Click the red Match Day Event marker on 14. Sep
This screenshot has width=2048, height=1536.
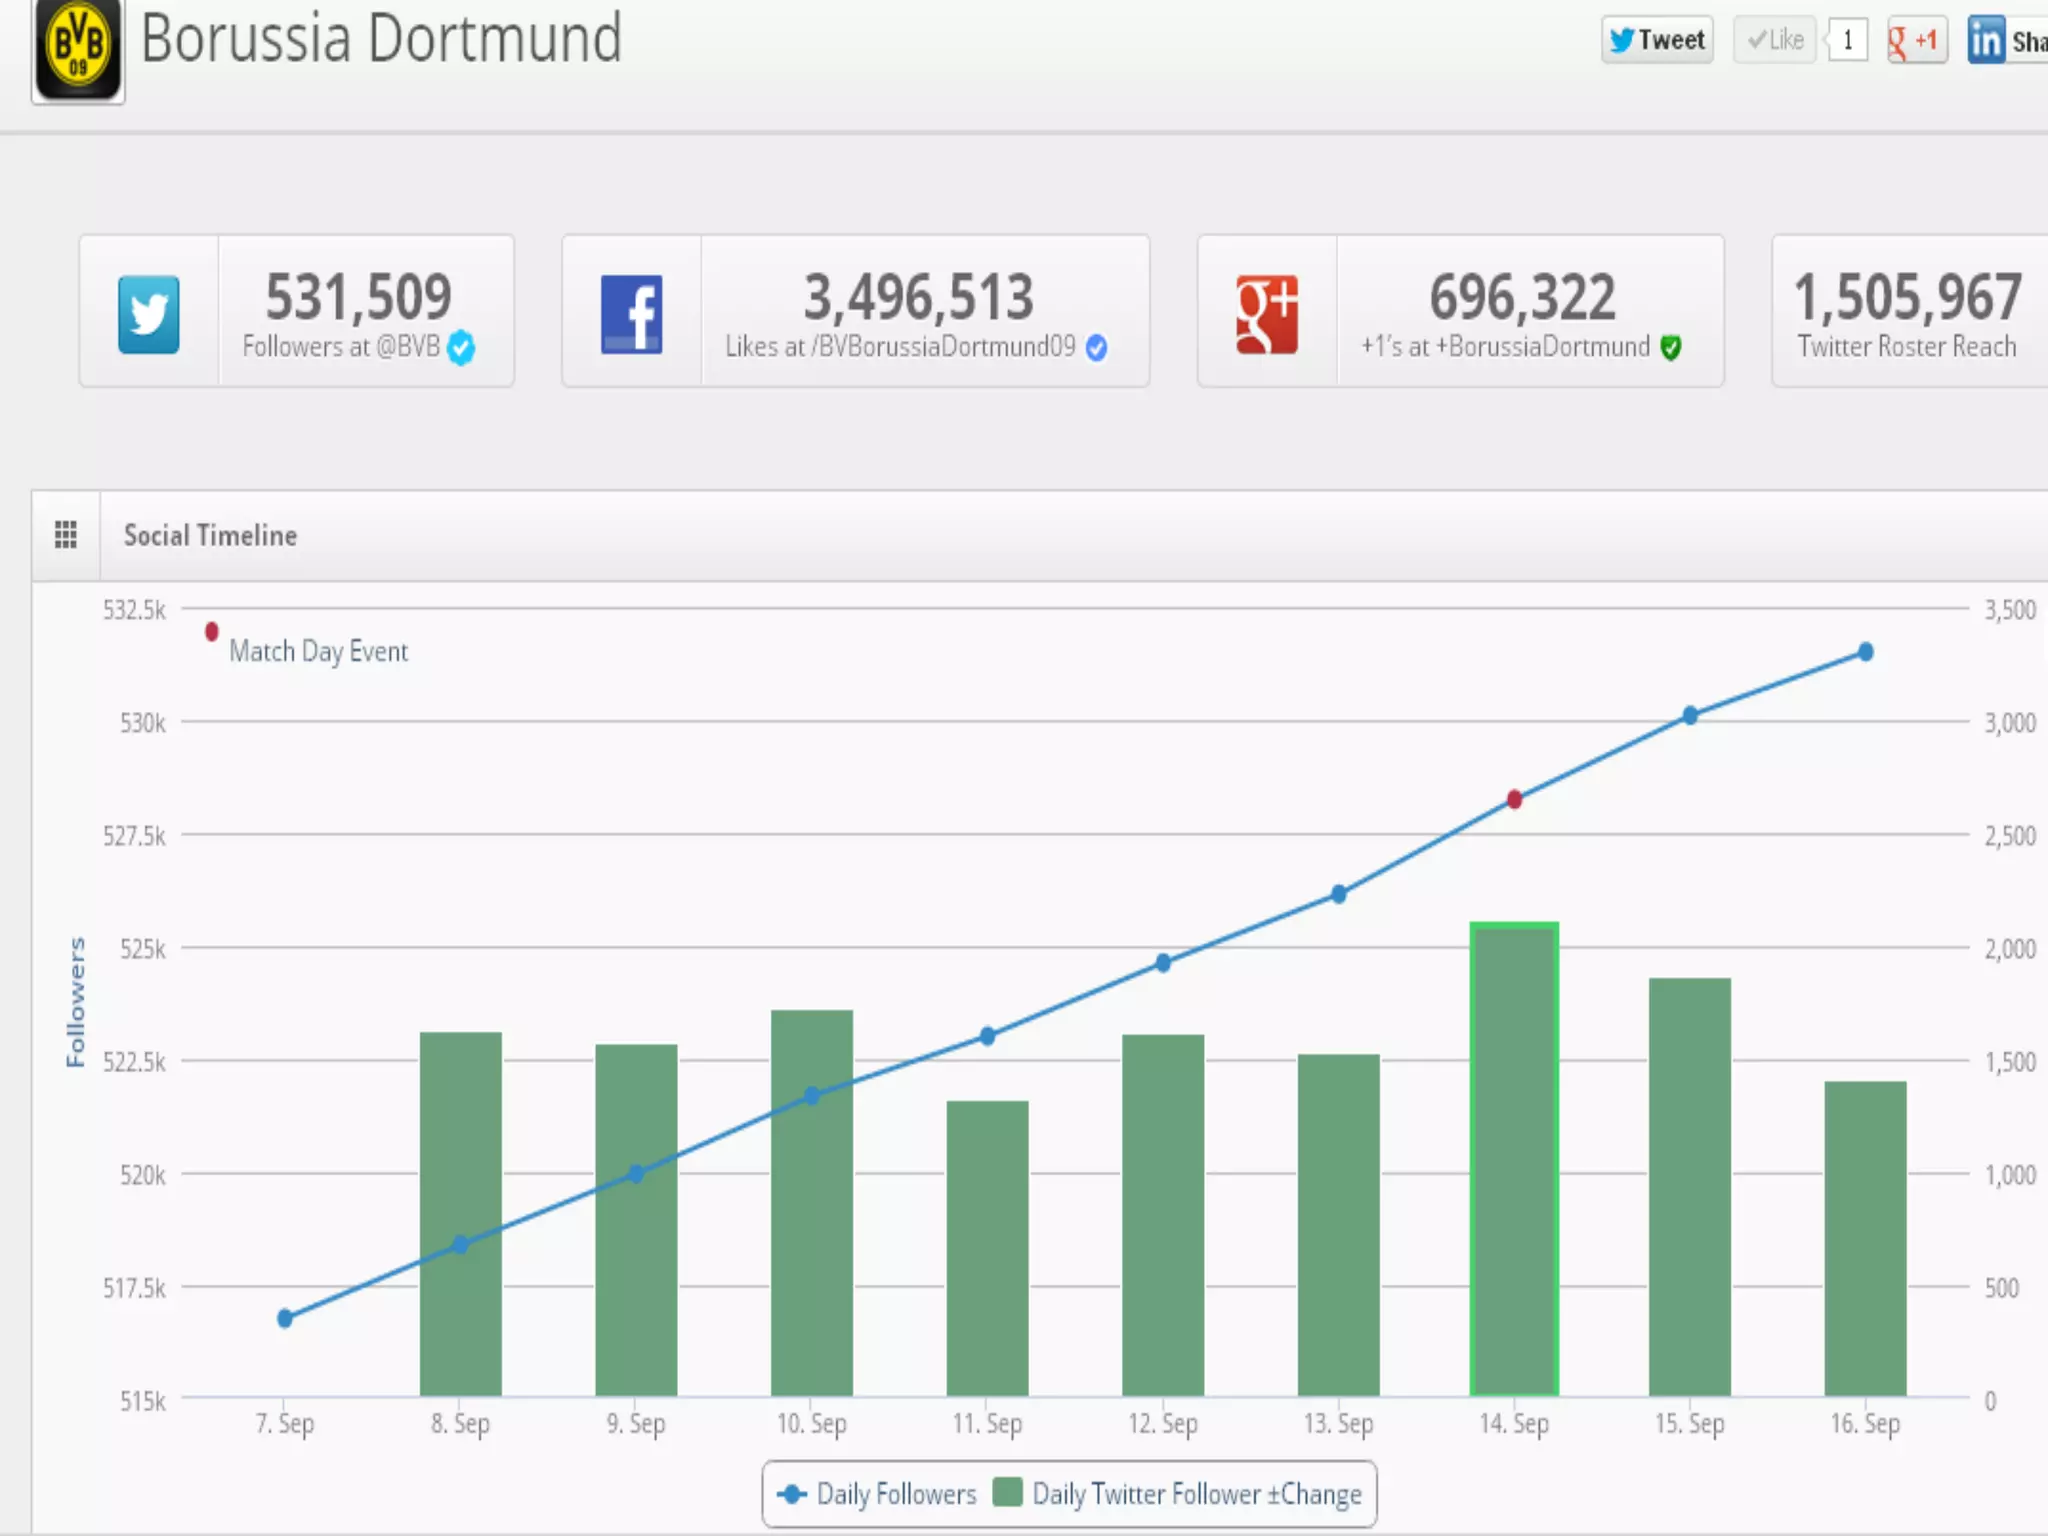coord(1514,799)
